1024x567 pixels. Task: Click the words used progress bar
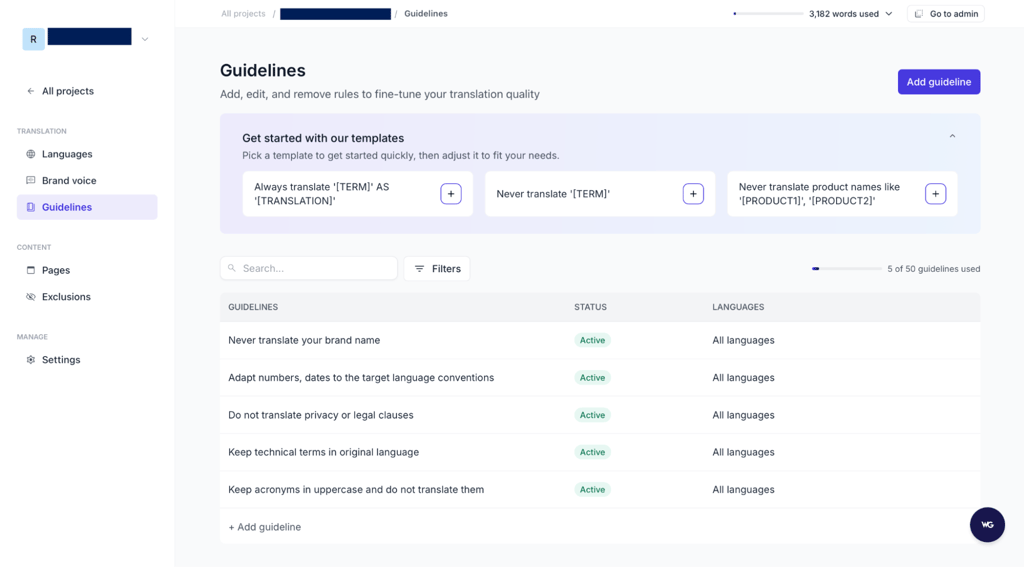pyautogui.click(x=768, y=14)
